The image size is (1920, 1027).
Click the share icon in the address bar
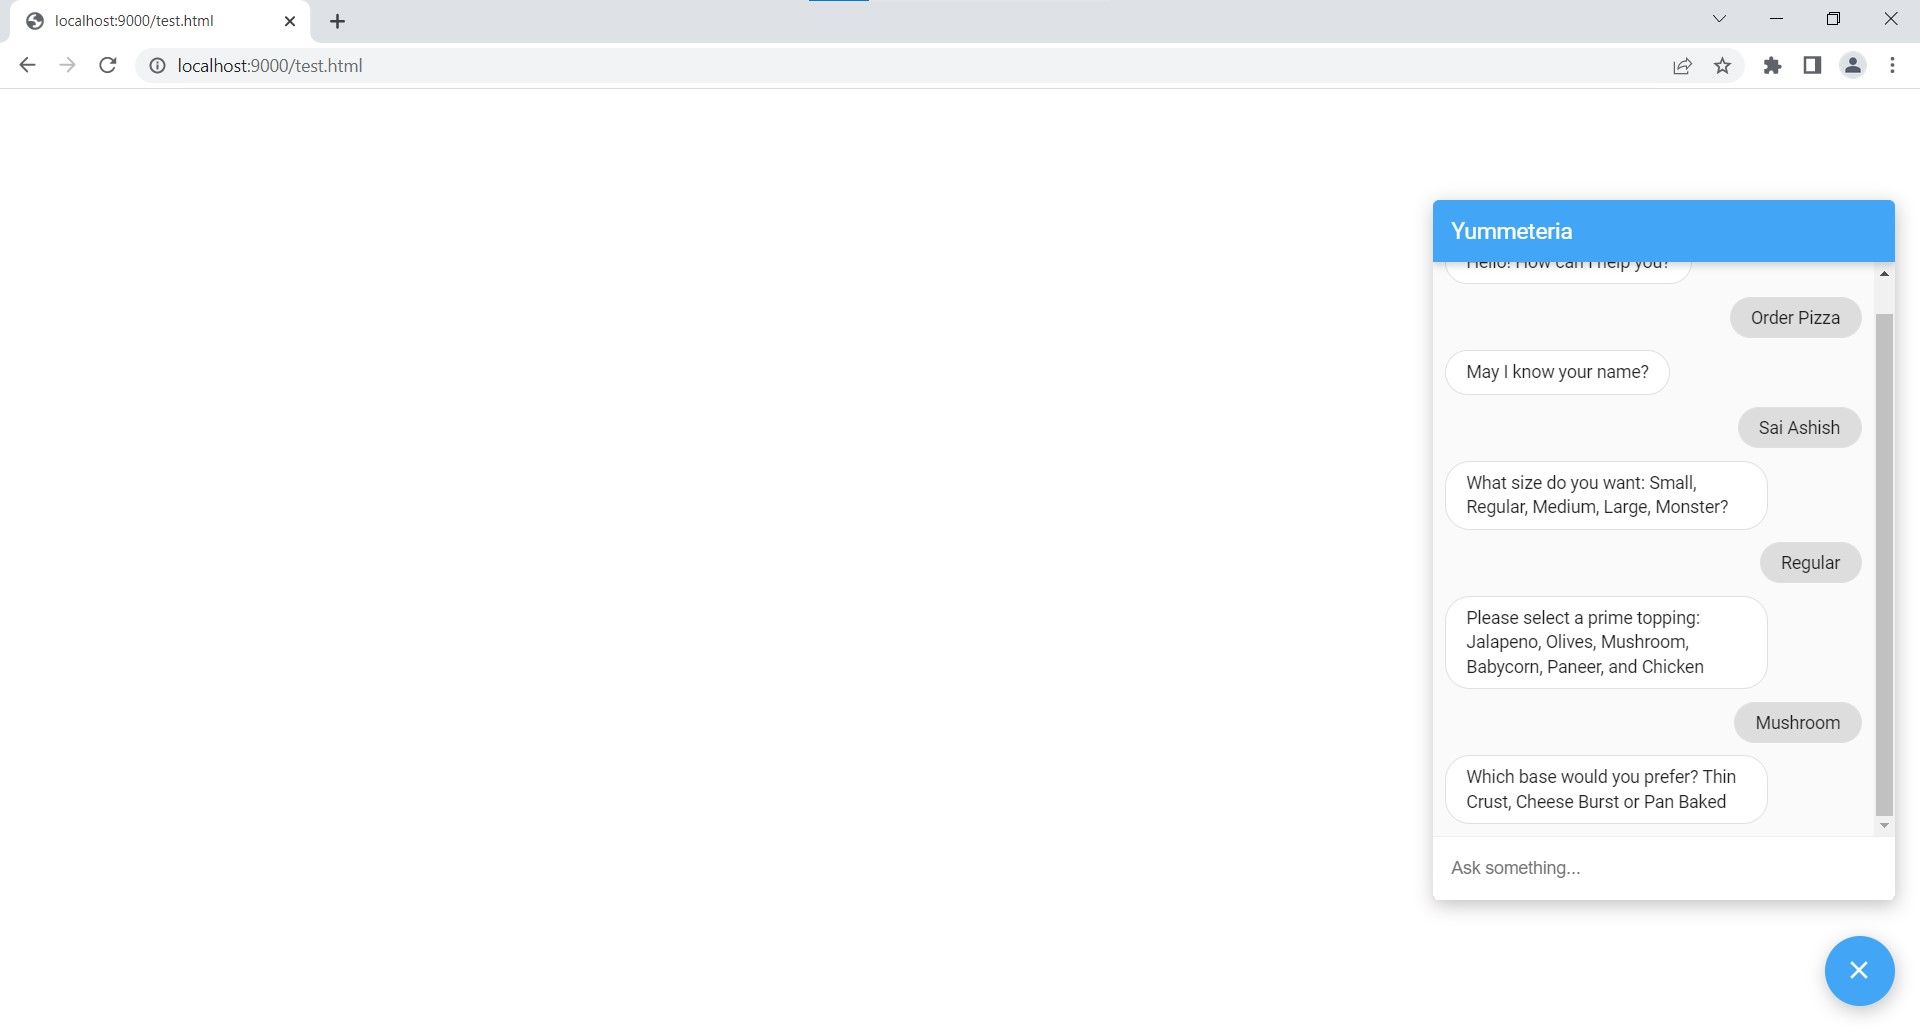pyautogui.click(x=1682, y=65)
